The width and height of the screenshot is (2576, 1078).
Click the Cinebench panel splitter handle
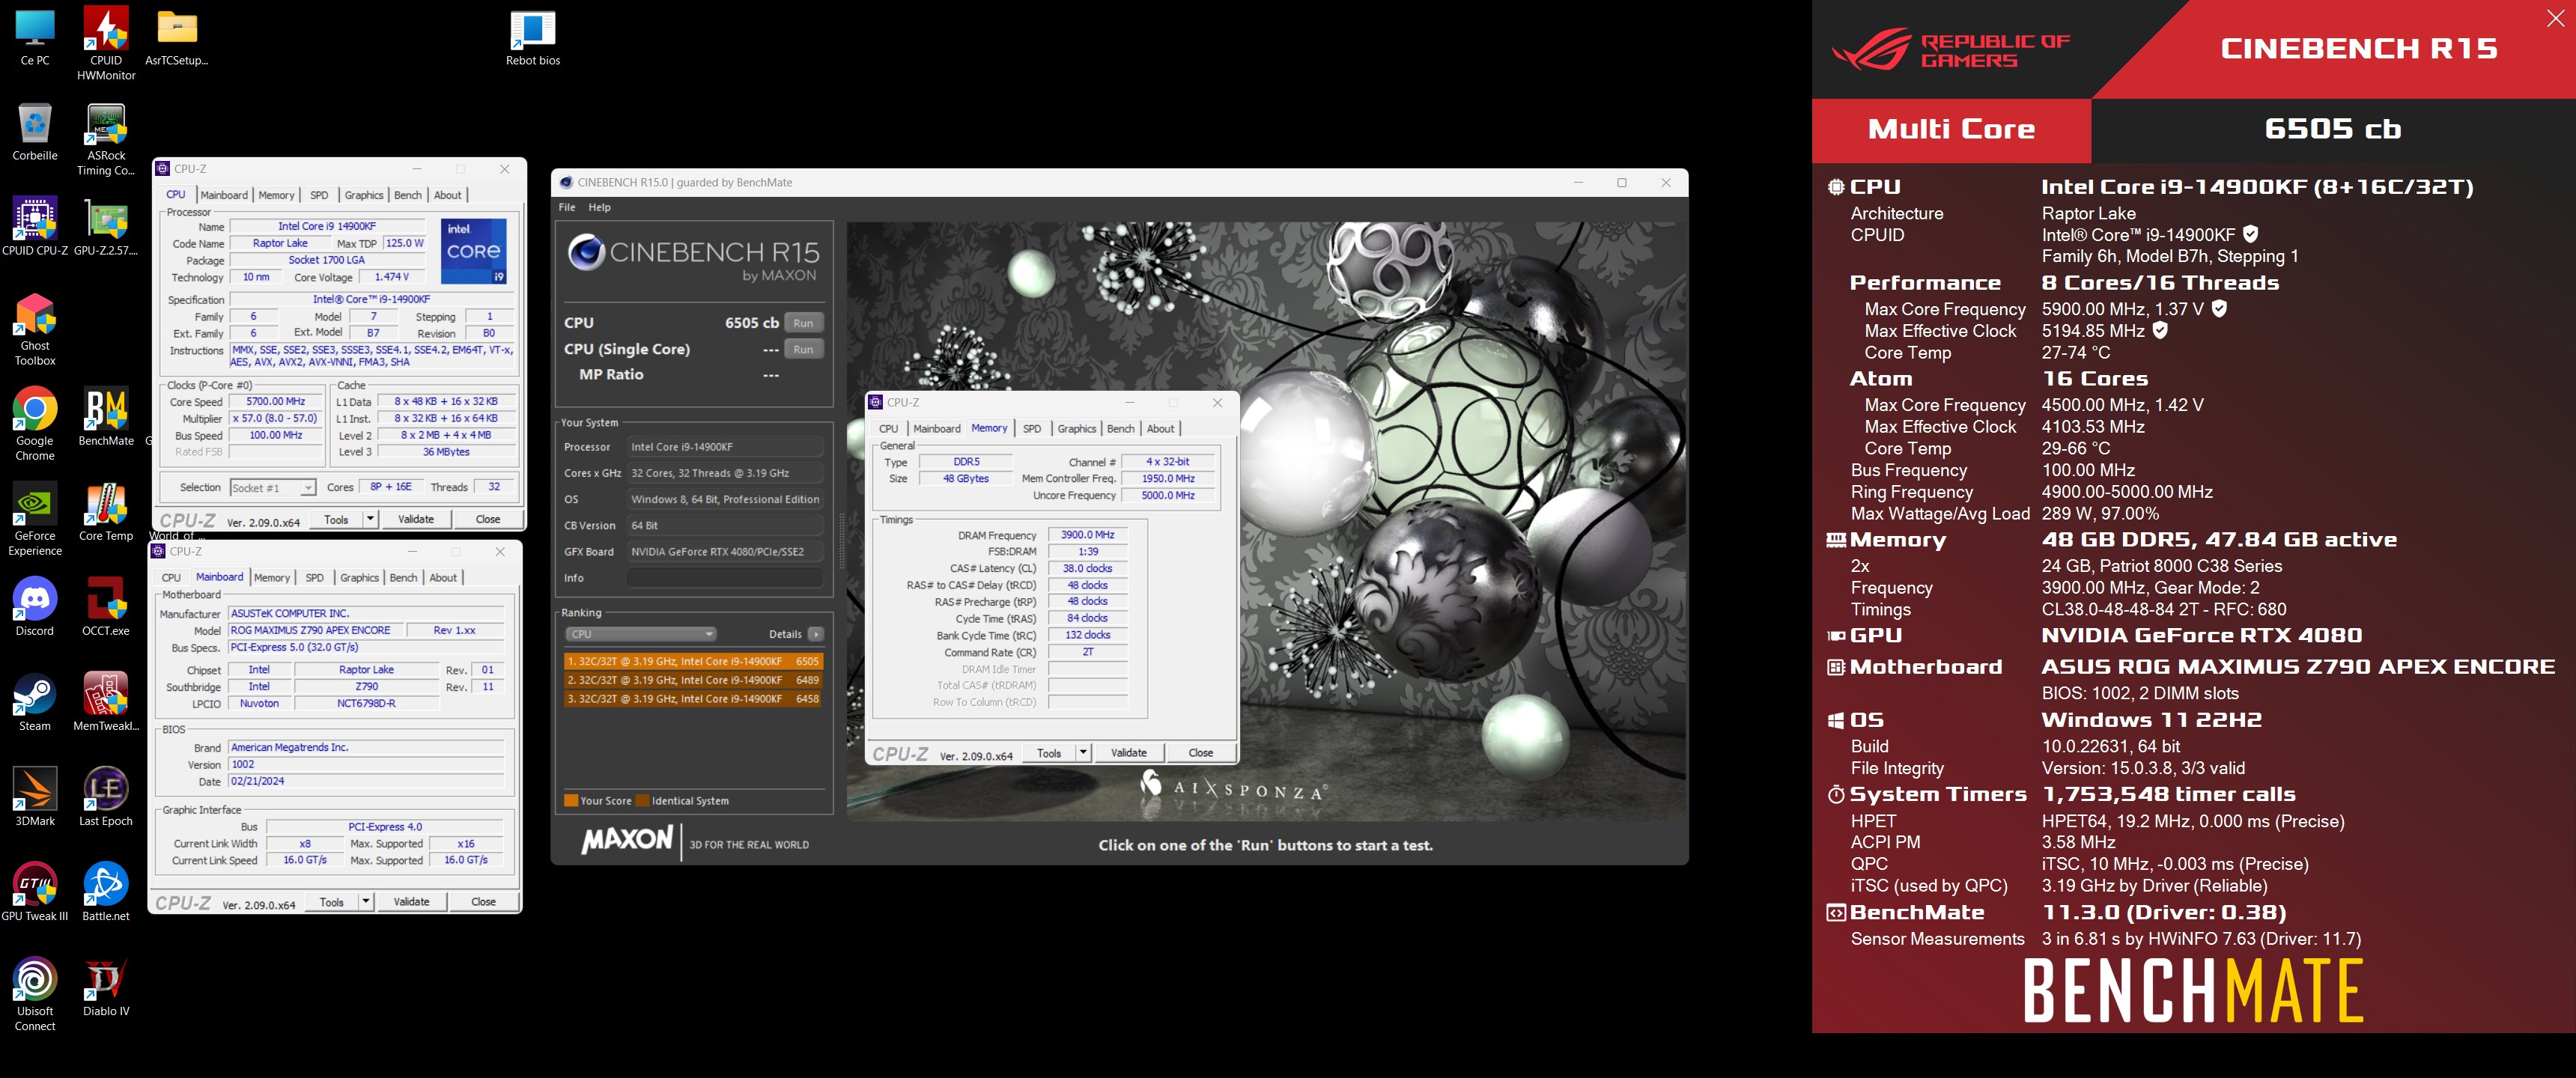[x=841, y=540]
